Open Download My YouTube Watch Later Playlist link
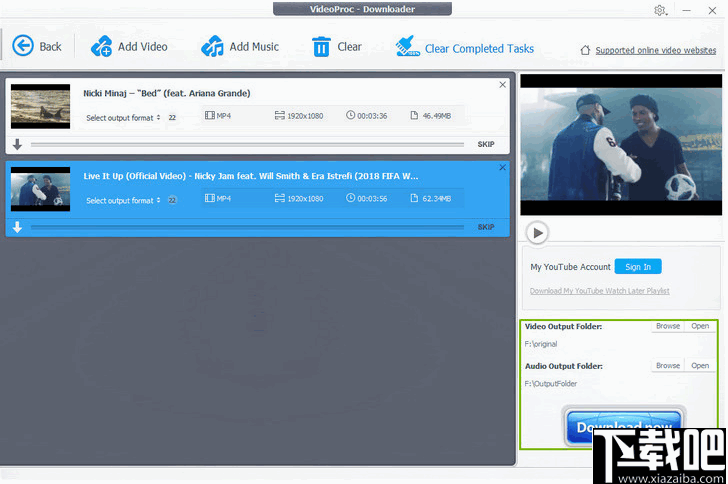Viewport: 728px width, 484px height. [599, 291]
